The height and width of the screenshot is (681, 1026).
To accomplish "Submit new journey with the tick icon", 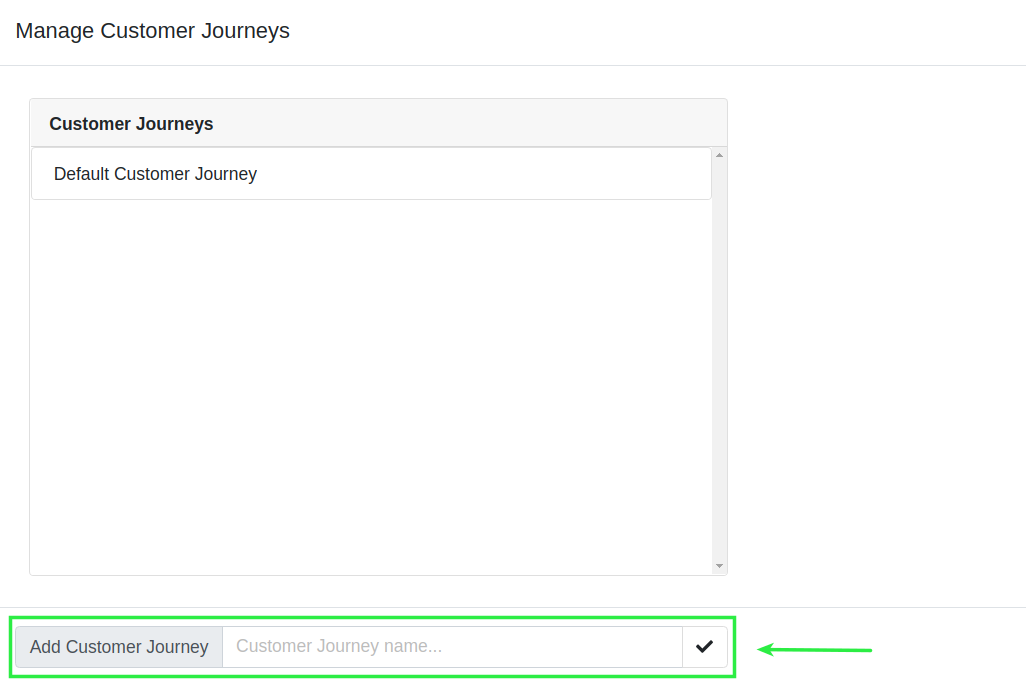I will [705, 647].
